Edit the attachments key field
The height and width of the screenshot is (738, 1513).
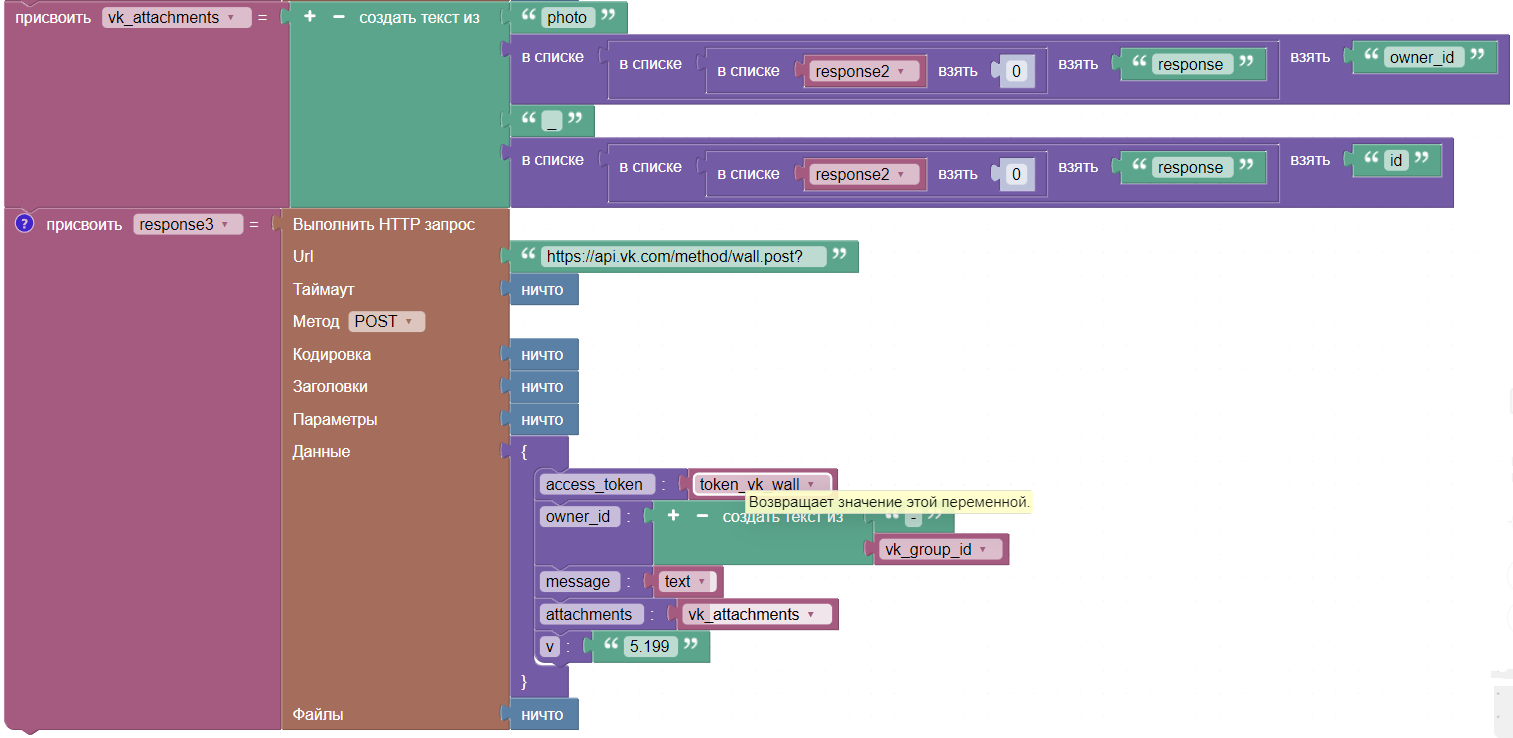[x=591, y=614]
